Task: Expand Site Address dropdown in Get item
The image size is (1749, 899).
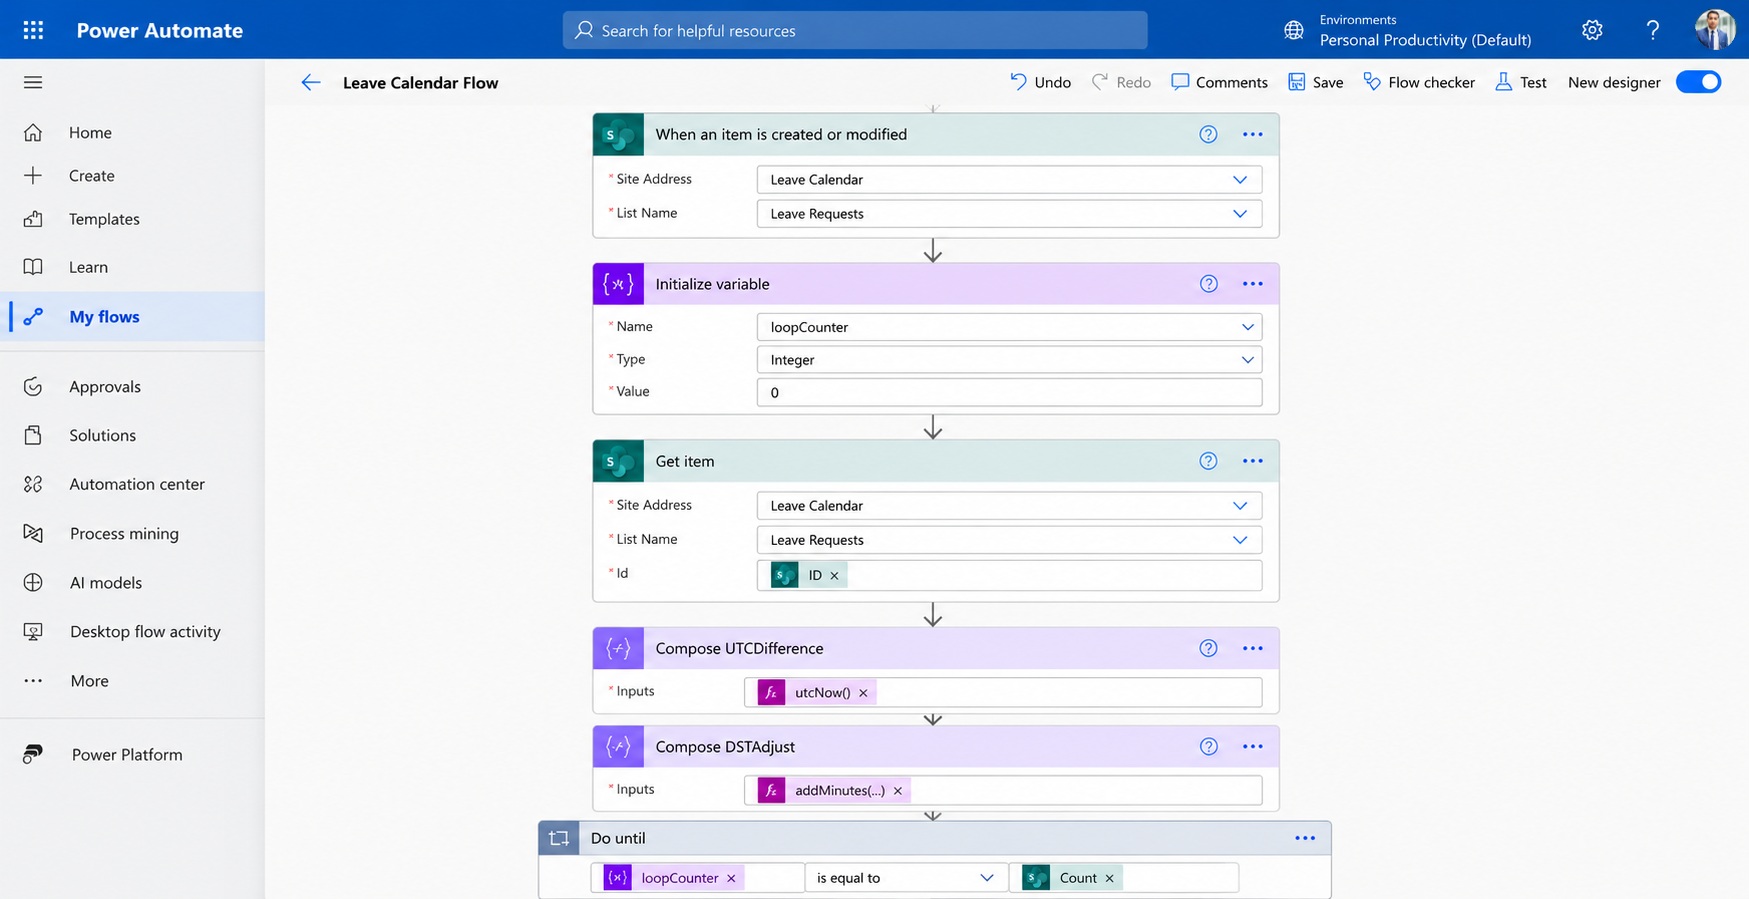Action: click(x=1240, y=506)
